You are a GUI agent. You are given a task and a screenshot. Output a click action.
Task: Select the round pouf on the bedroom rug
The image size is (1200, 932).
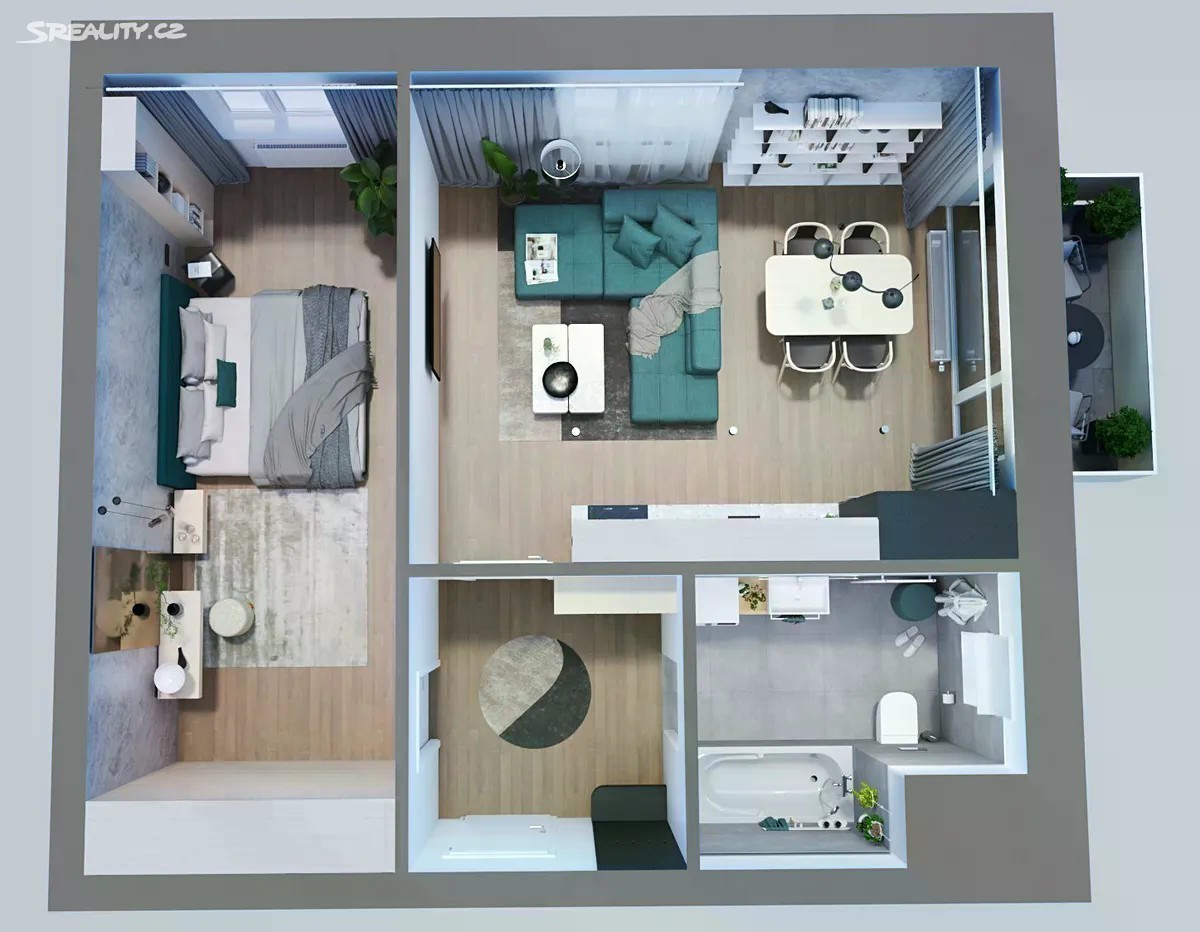231,618
